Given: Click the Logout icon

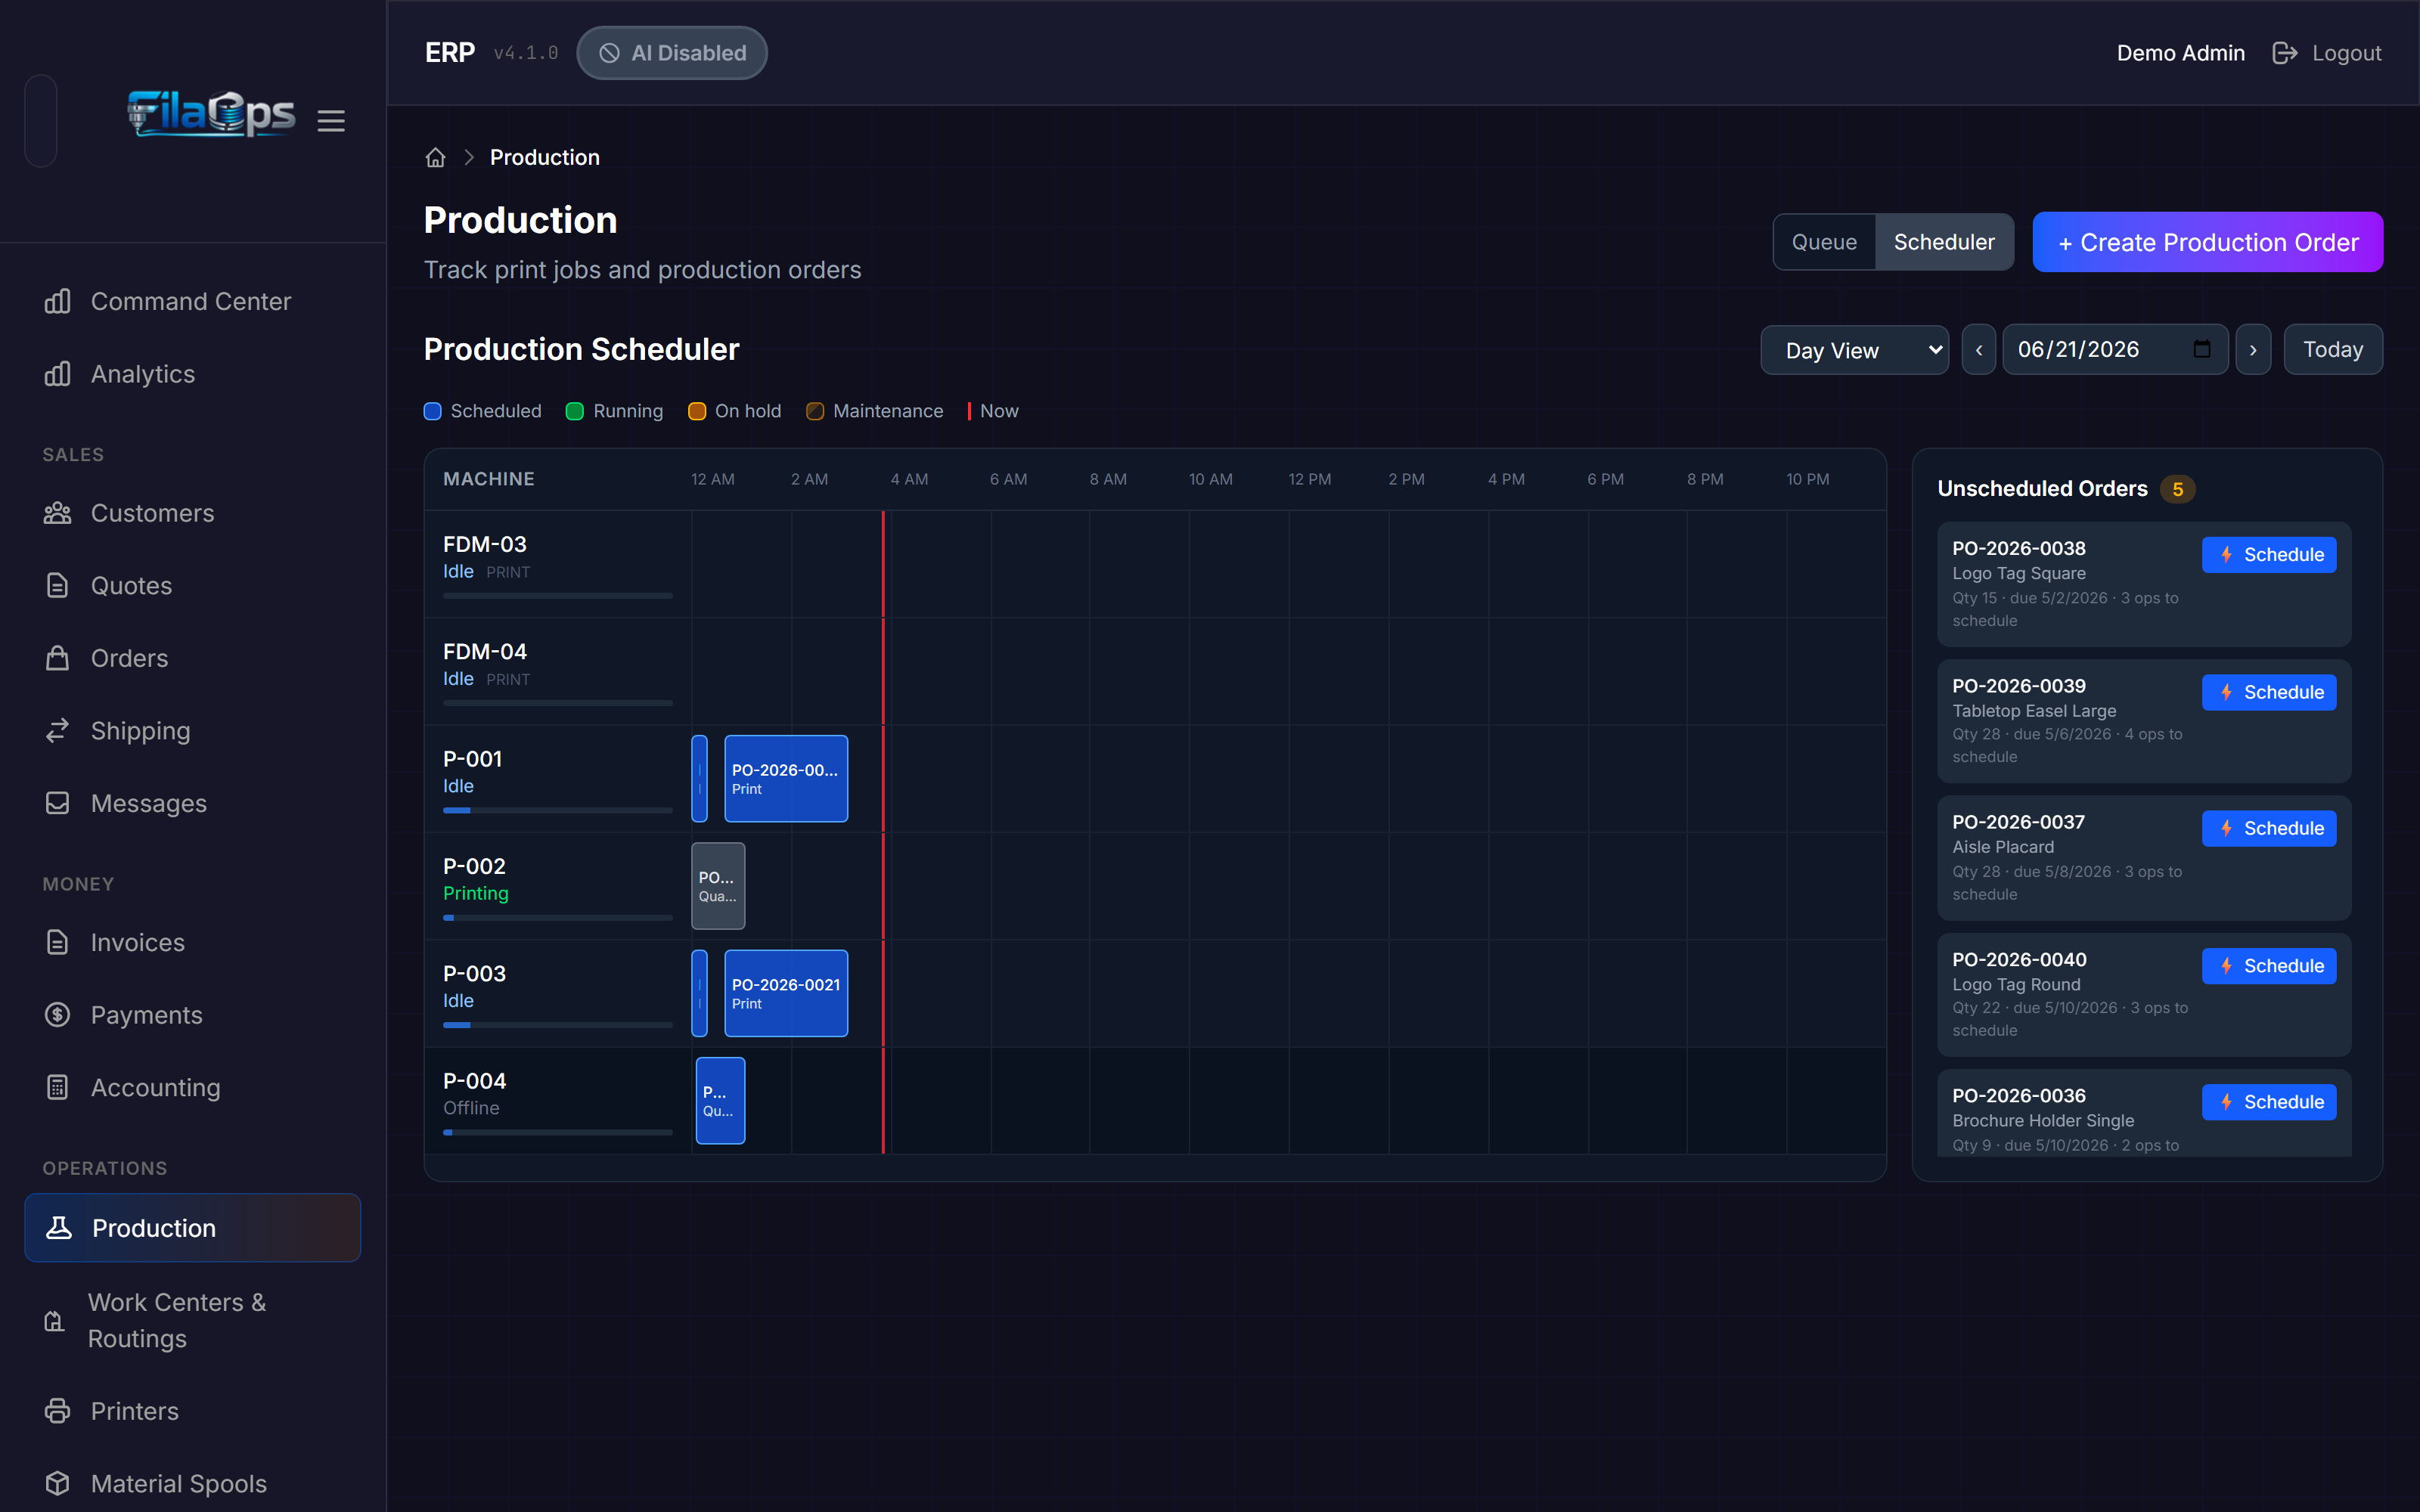Looking at the screenshot, I should [2284, 53].
